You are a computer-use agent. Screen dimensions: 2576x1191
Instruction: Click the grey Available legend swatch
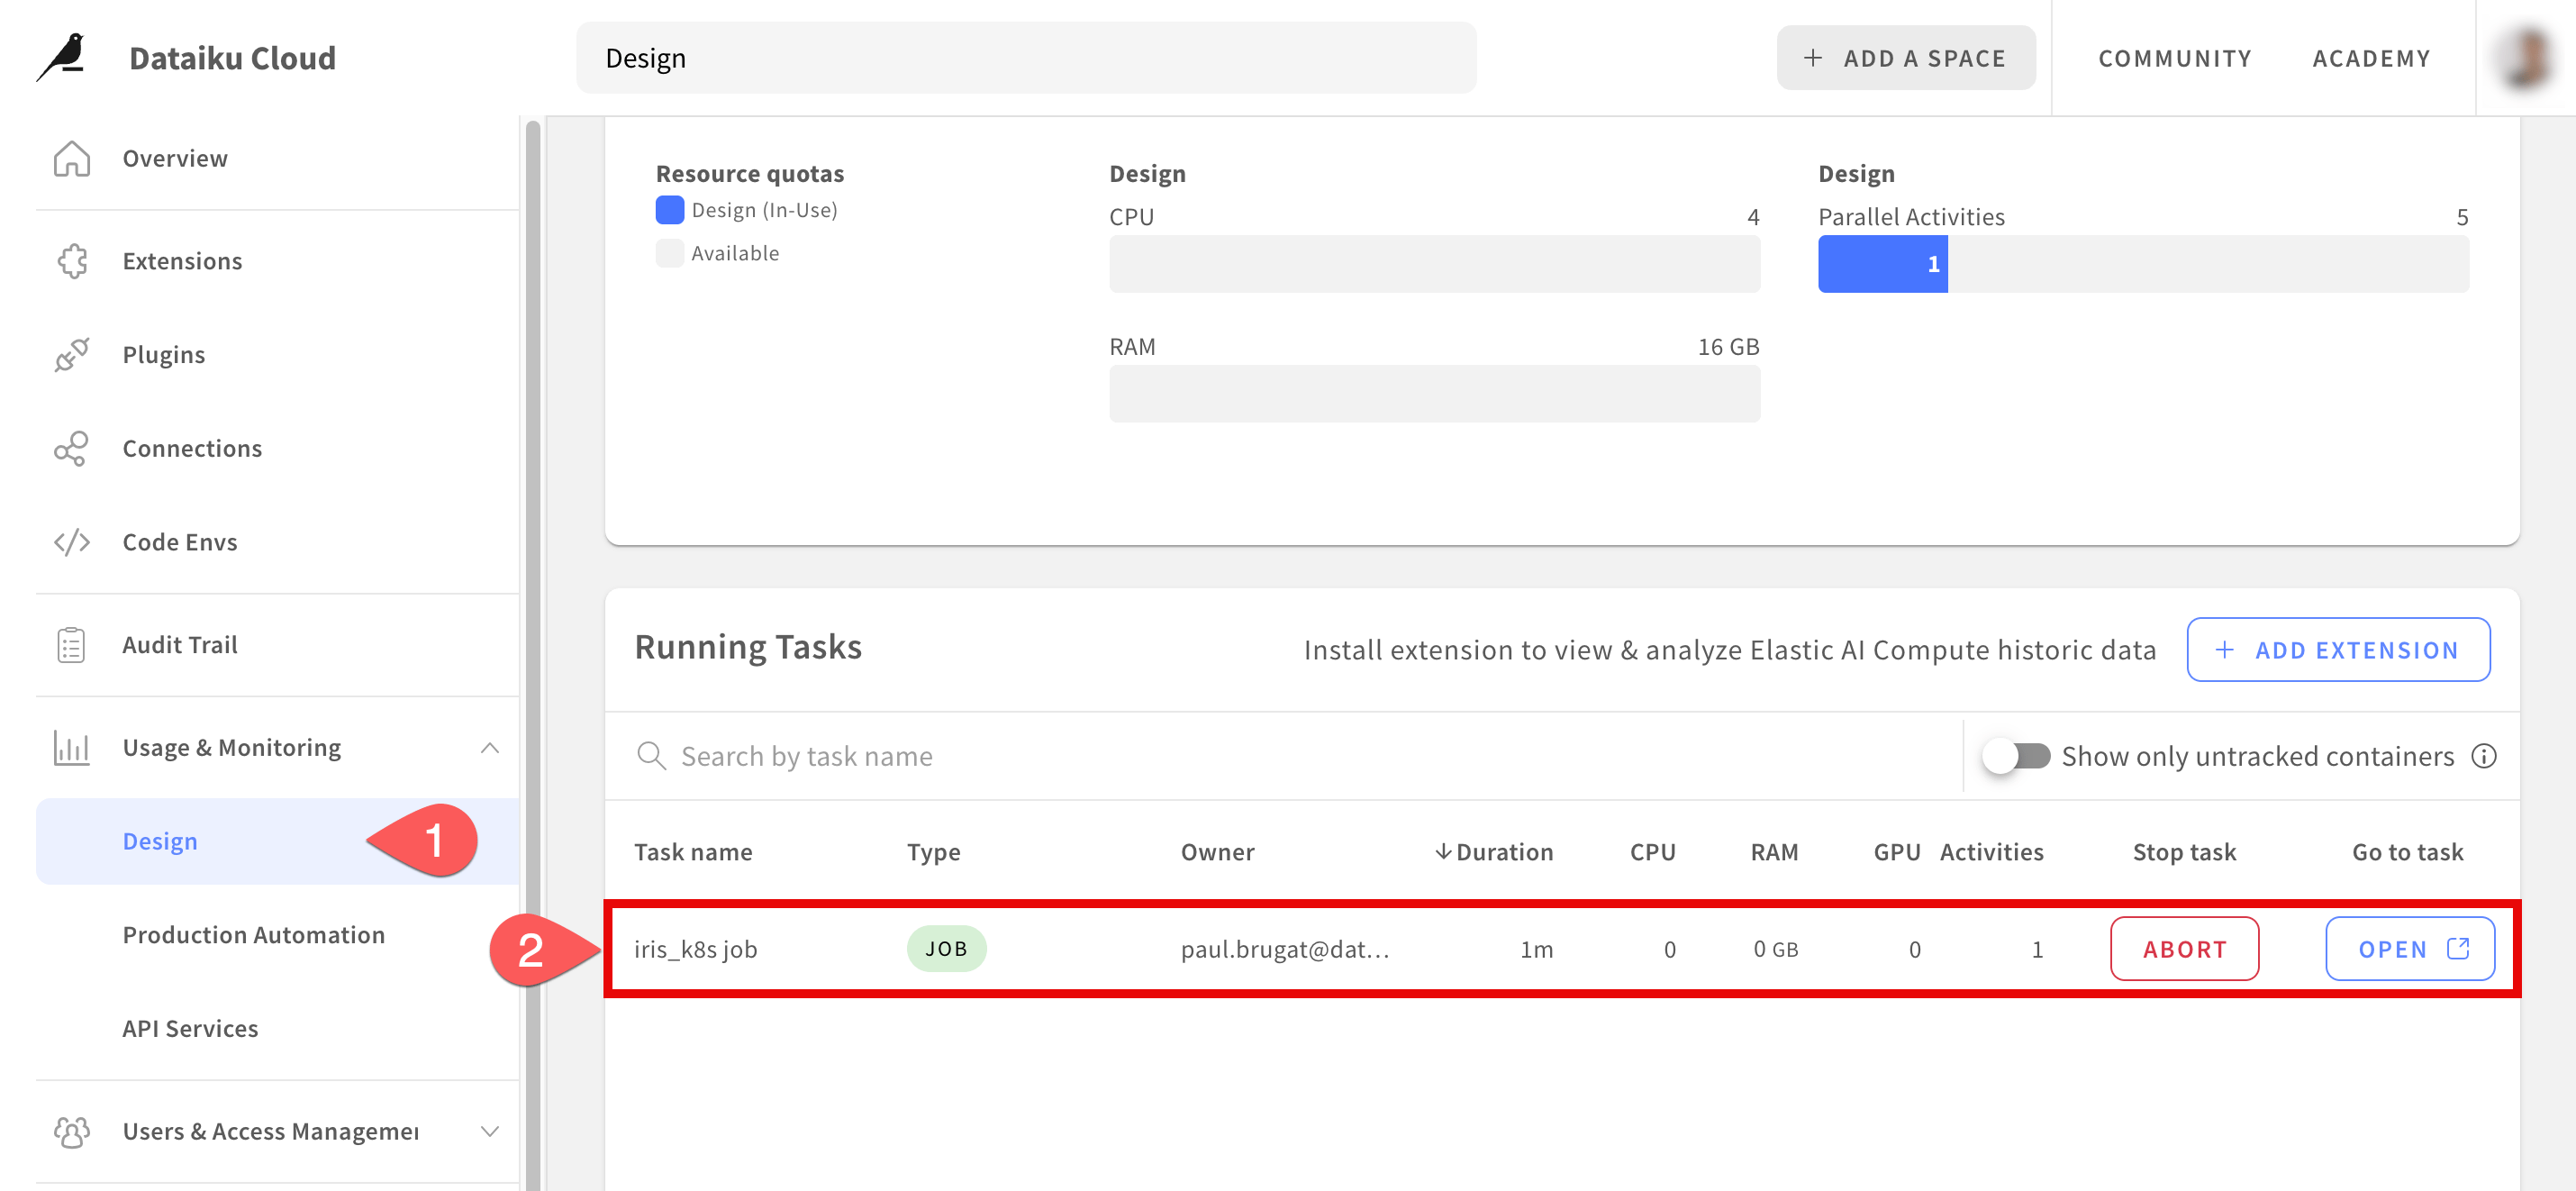pyautogui.click(x=670, y=253)
